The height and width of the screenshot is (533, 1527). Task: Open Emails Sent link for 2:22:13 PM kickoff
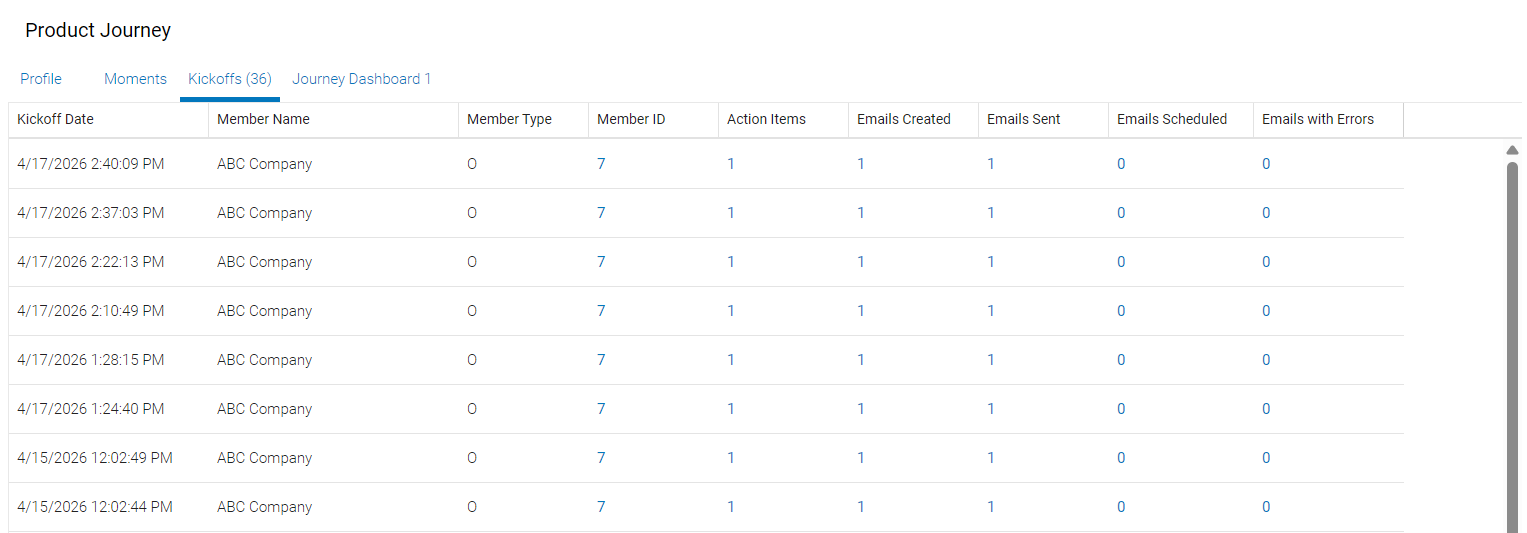pyautogui.click(x=991, y=262)
